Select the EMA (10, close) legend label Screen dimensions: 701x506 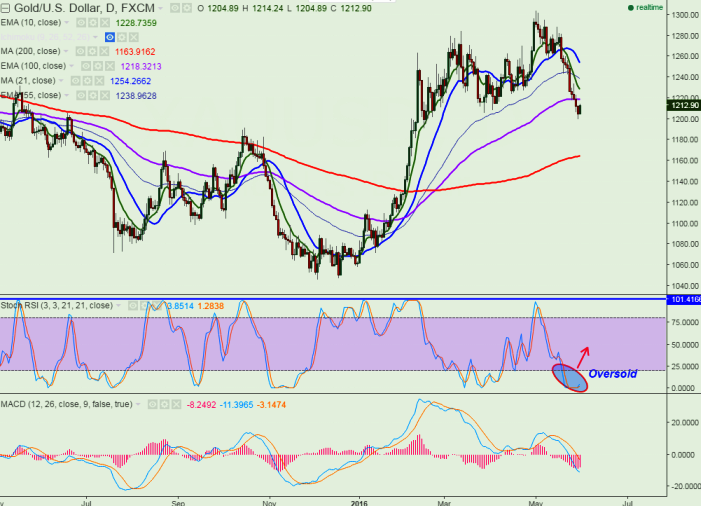[30, 22]
